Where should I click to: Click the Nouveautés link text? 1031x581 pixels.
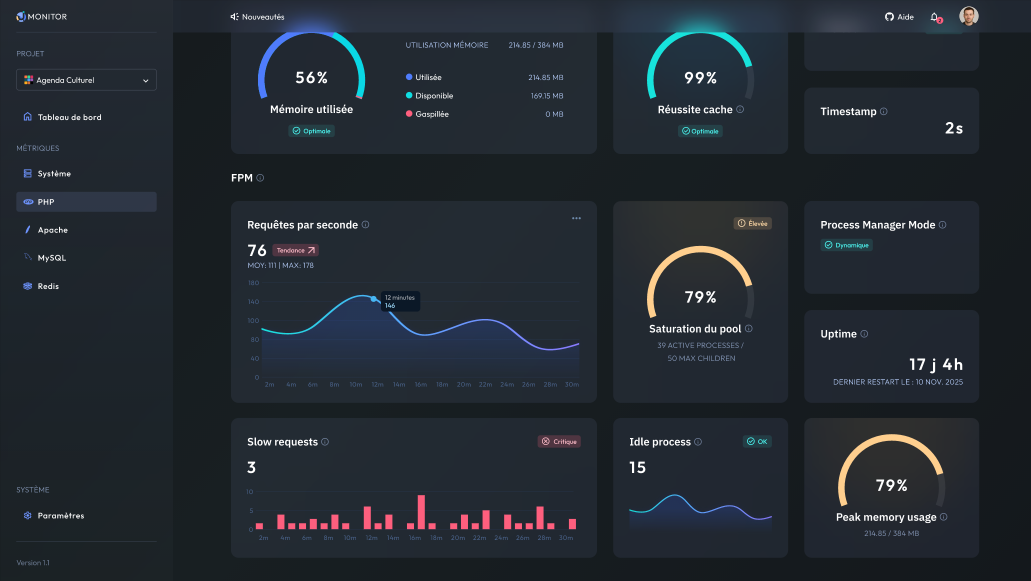click(263, 17)
